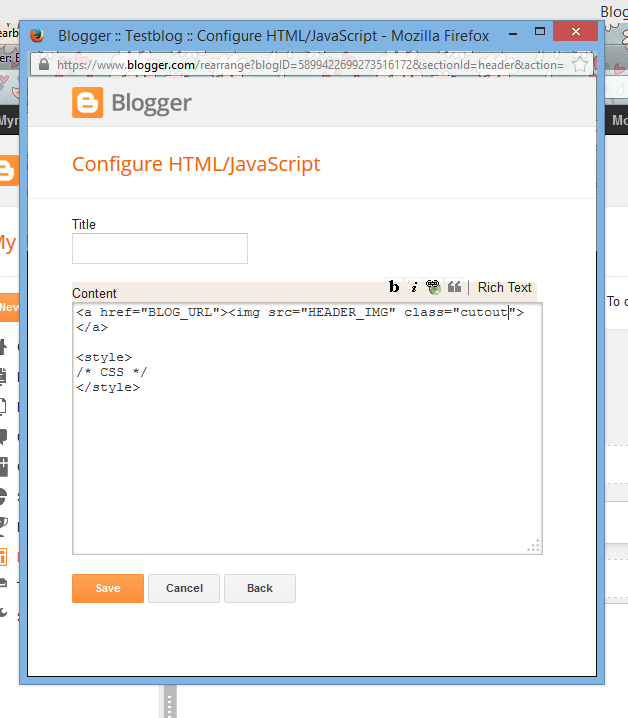Click the Configure HTML/JavaScript heading

(196, 164)
